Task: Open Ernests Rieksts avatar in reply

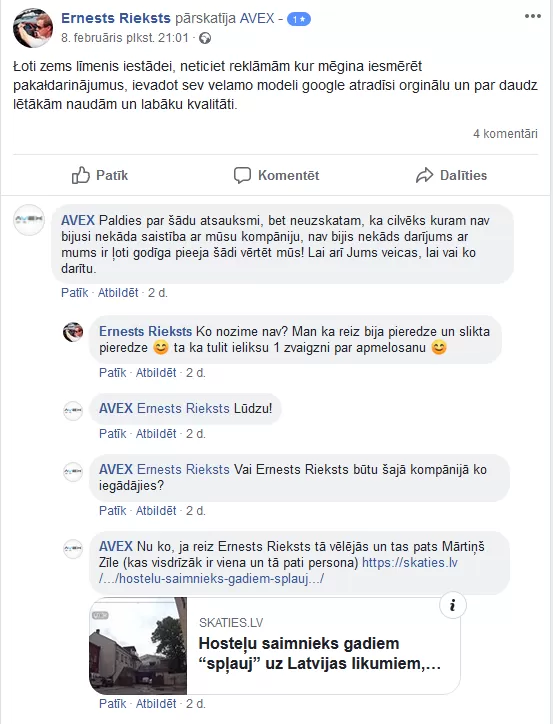Action: pos(73,332)
